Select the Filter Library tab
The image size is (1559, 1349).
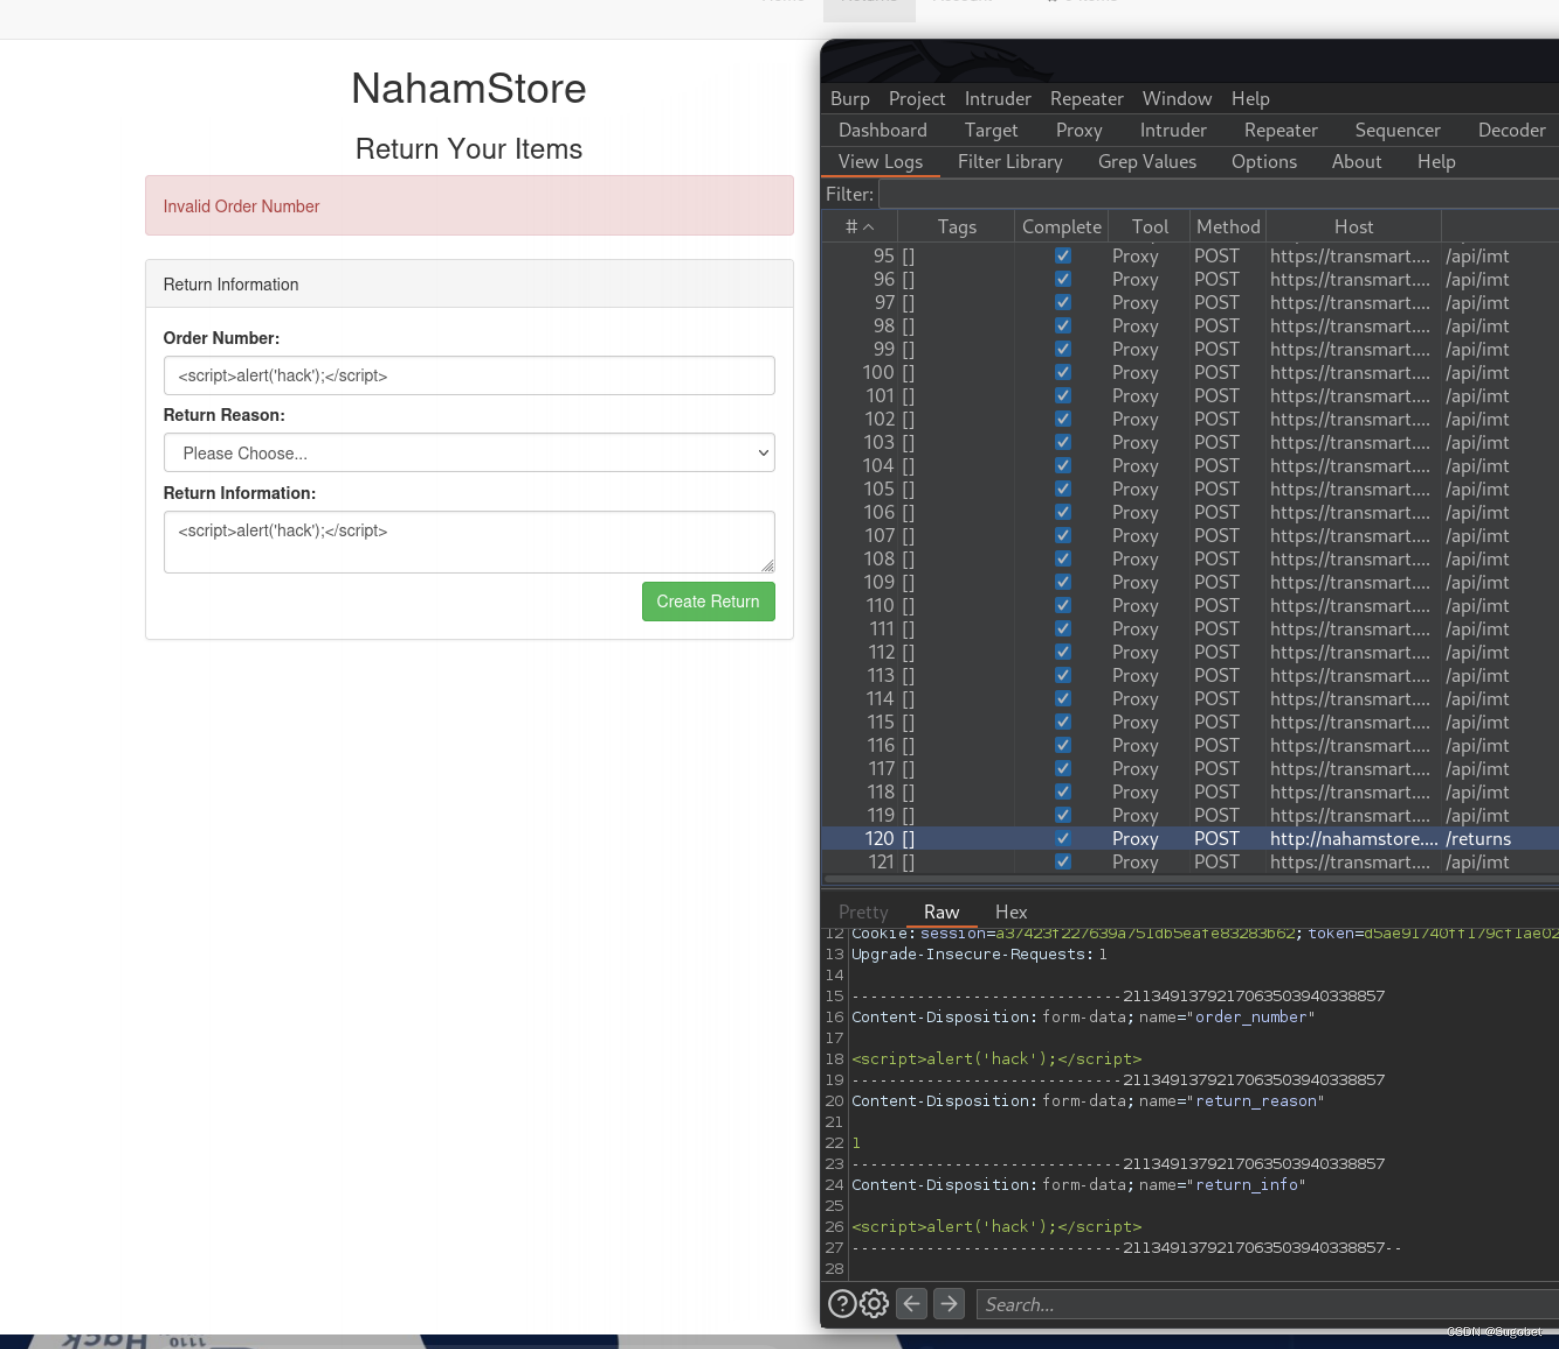1010,162
